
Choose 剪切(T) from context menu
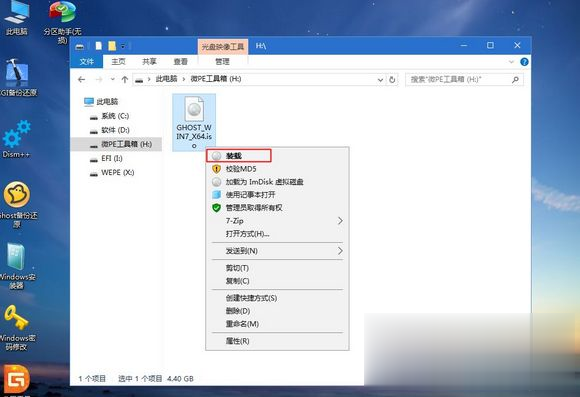(277, 268)
